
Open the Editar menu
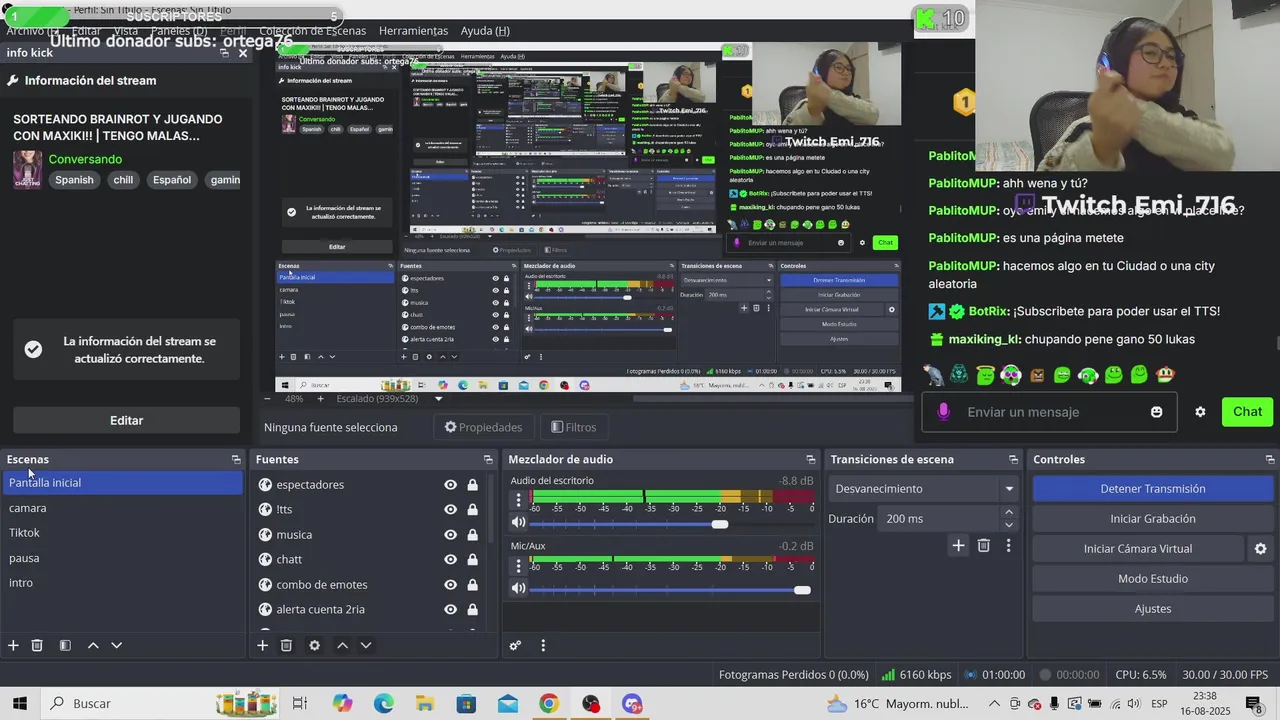86,31
